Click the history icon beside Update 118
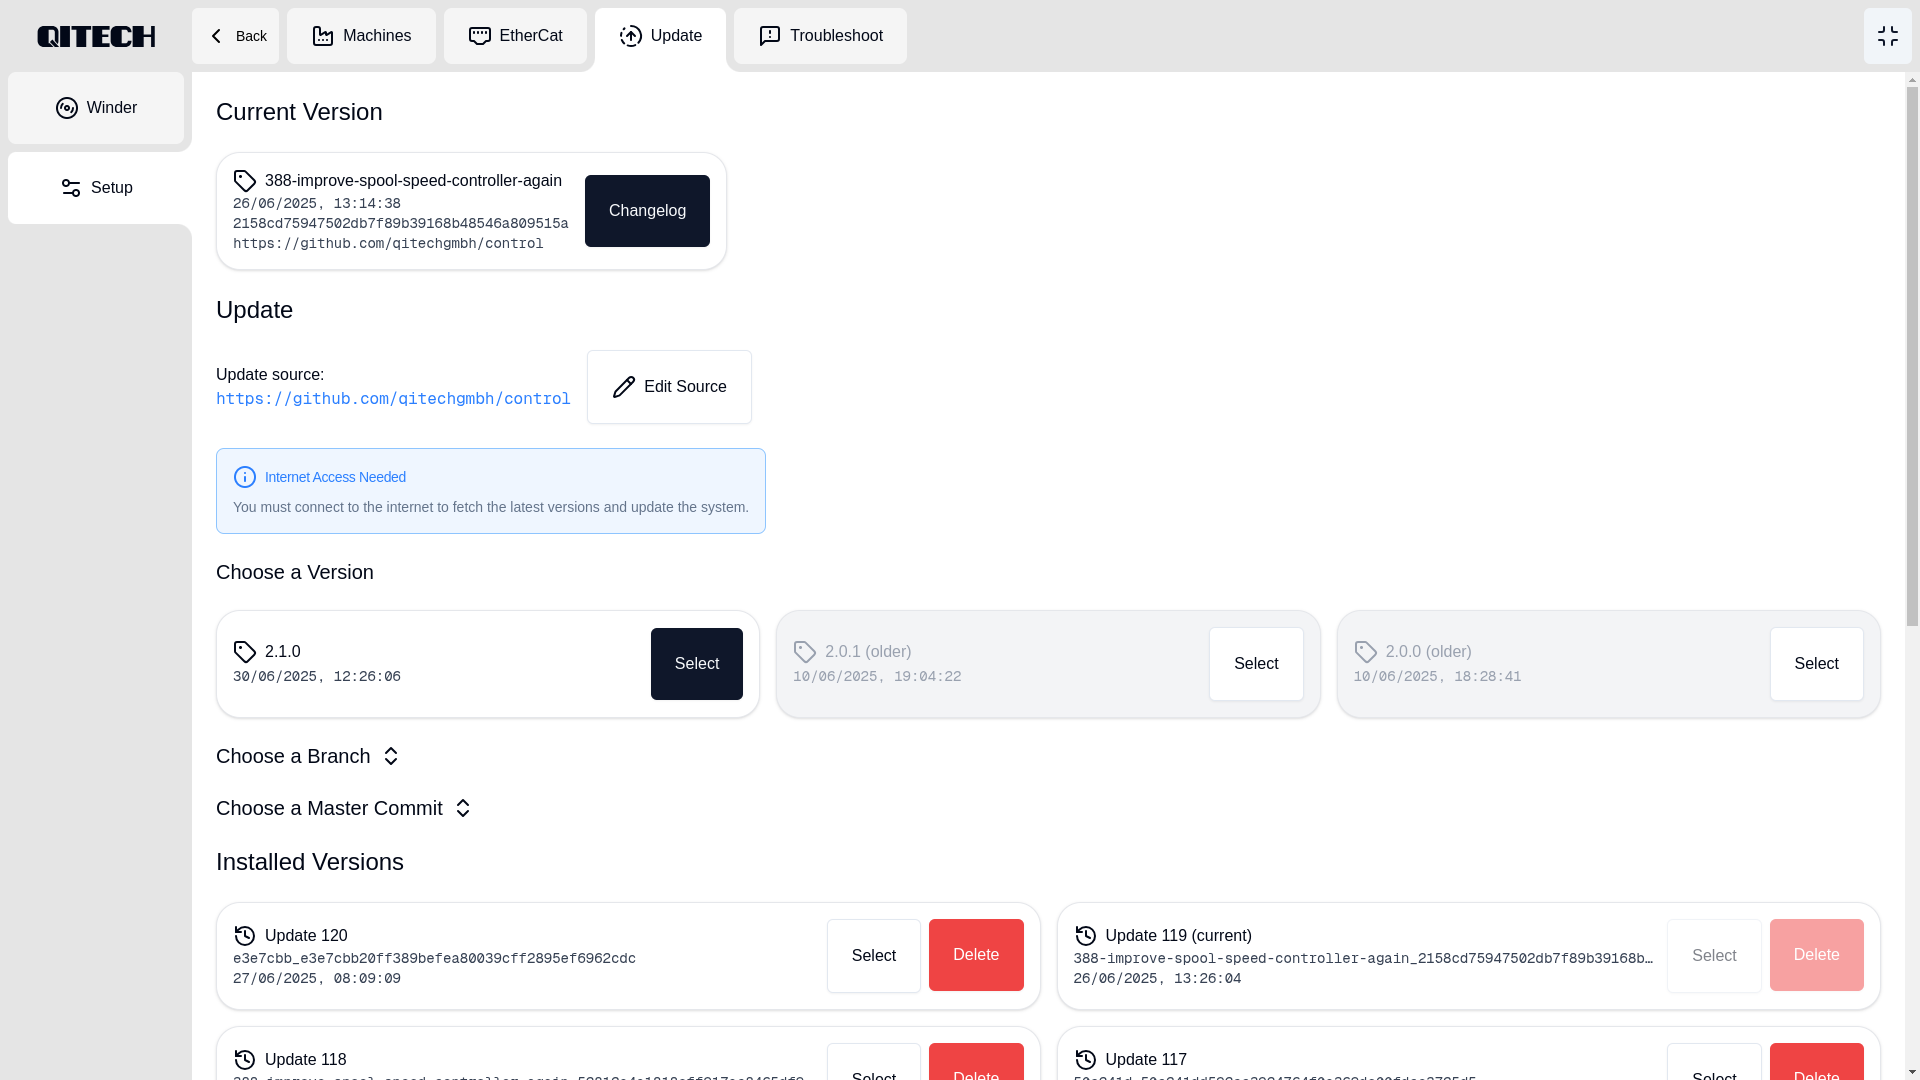The width and height of the screenshot is (1920, 1080). [245, 1060]
